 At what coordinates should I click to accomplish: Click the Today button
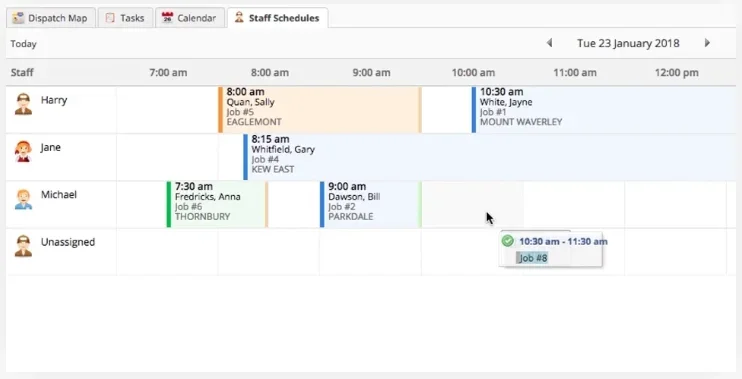[24, 44]
